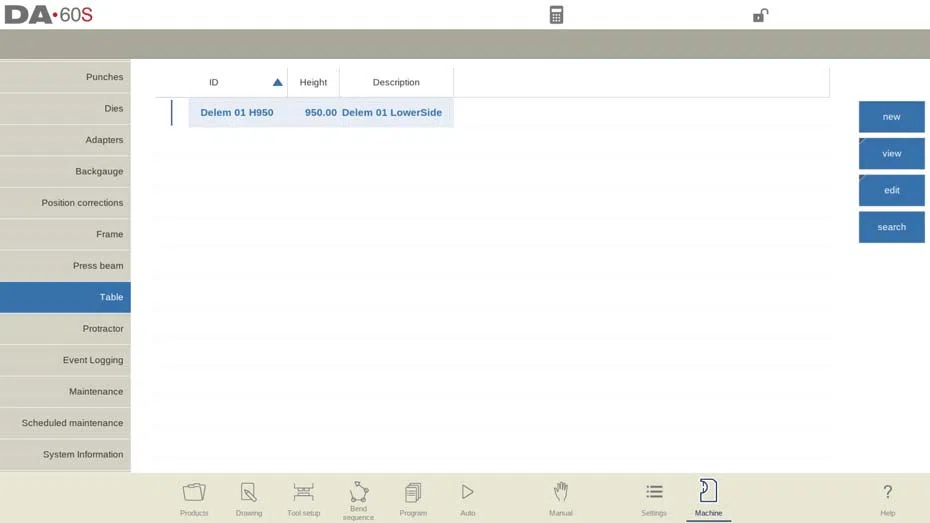Open the Dies section

[x=65, y=109]
